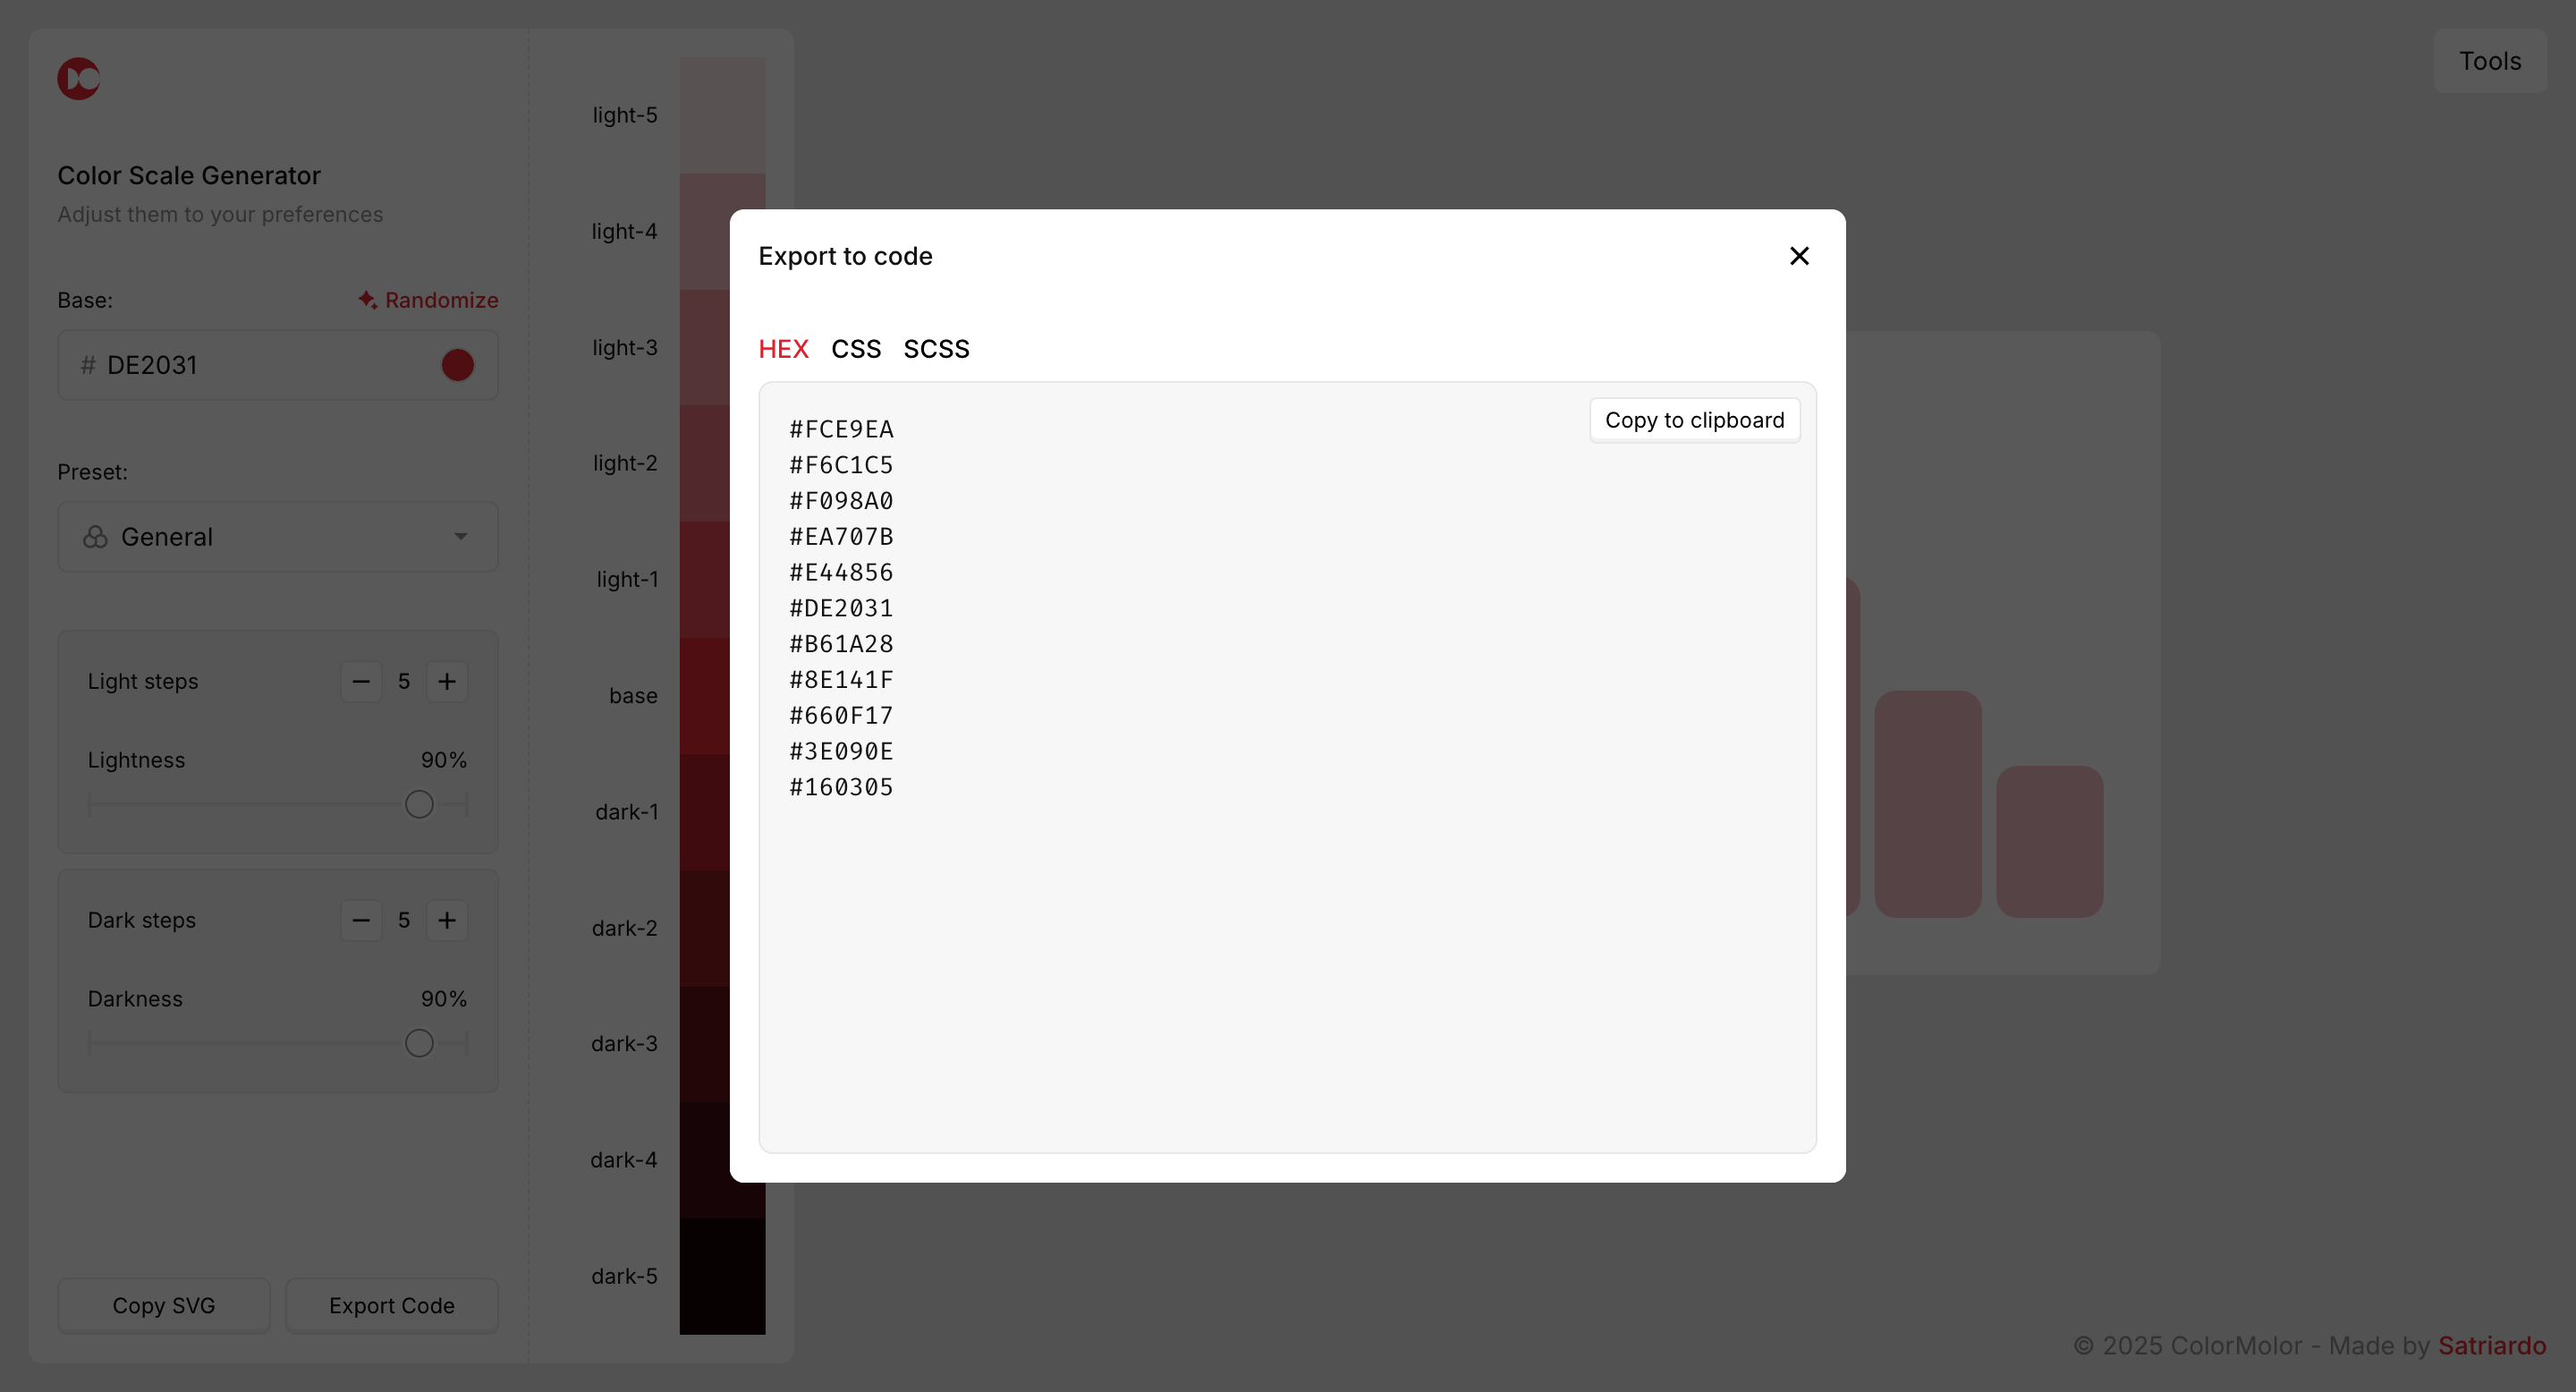
Task: Click the hex value #F098A0
Action: coord(841,501)
